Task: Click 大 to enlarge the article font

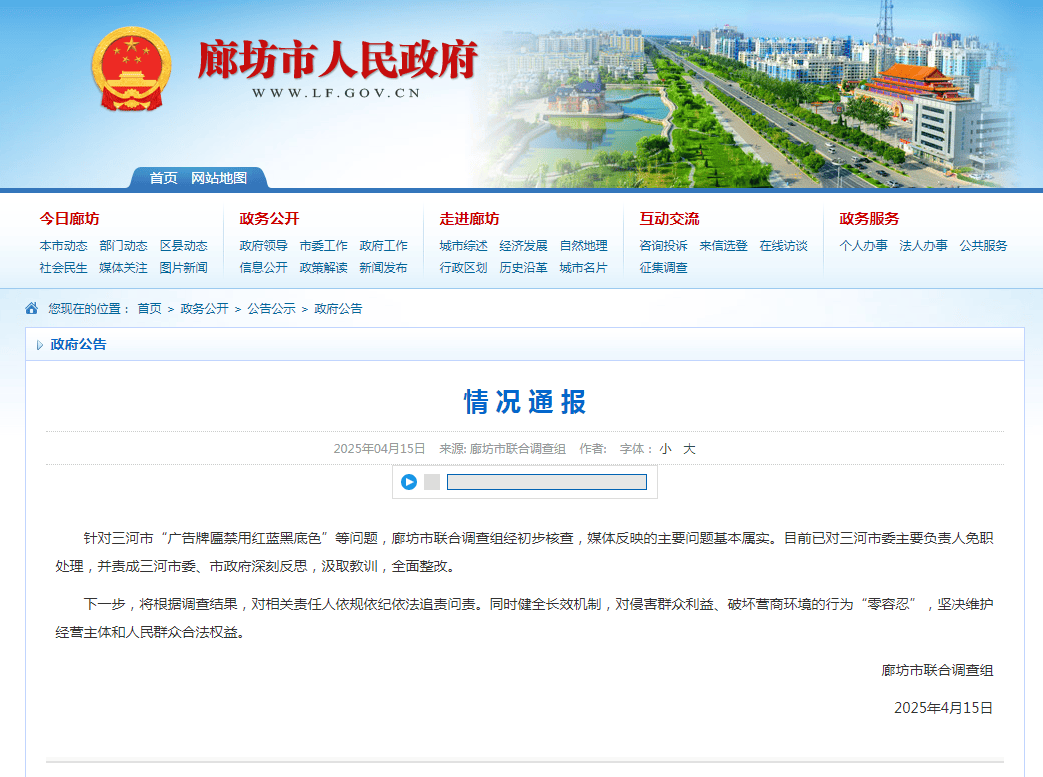Action: tap(688, 449)
